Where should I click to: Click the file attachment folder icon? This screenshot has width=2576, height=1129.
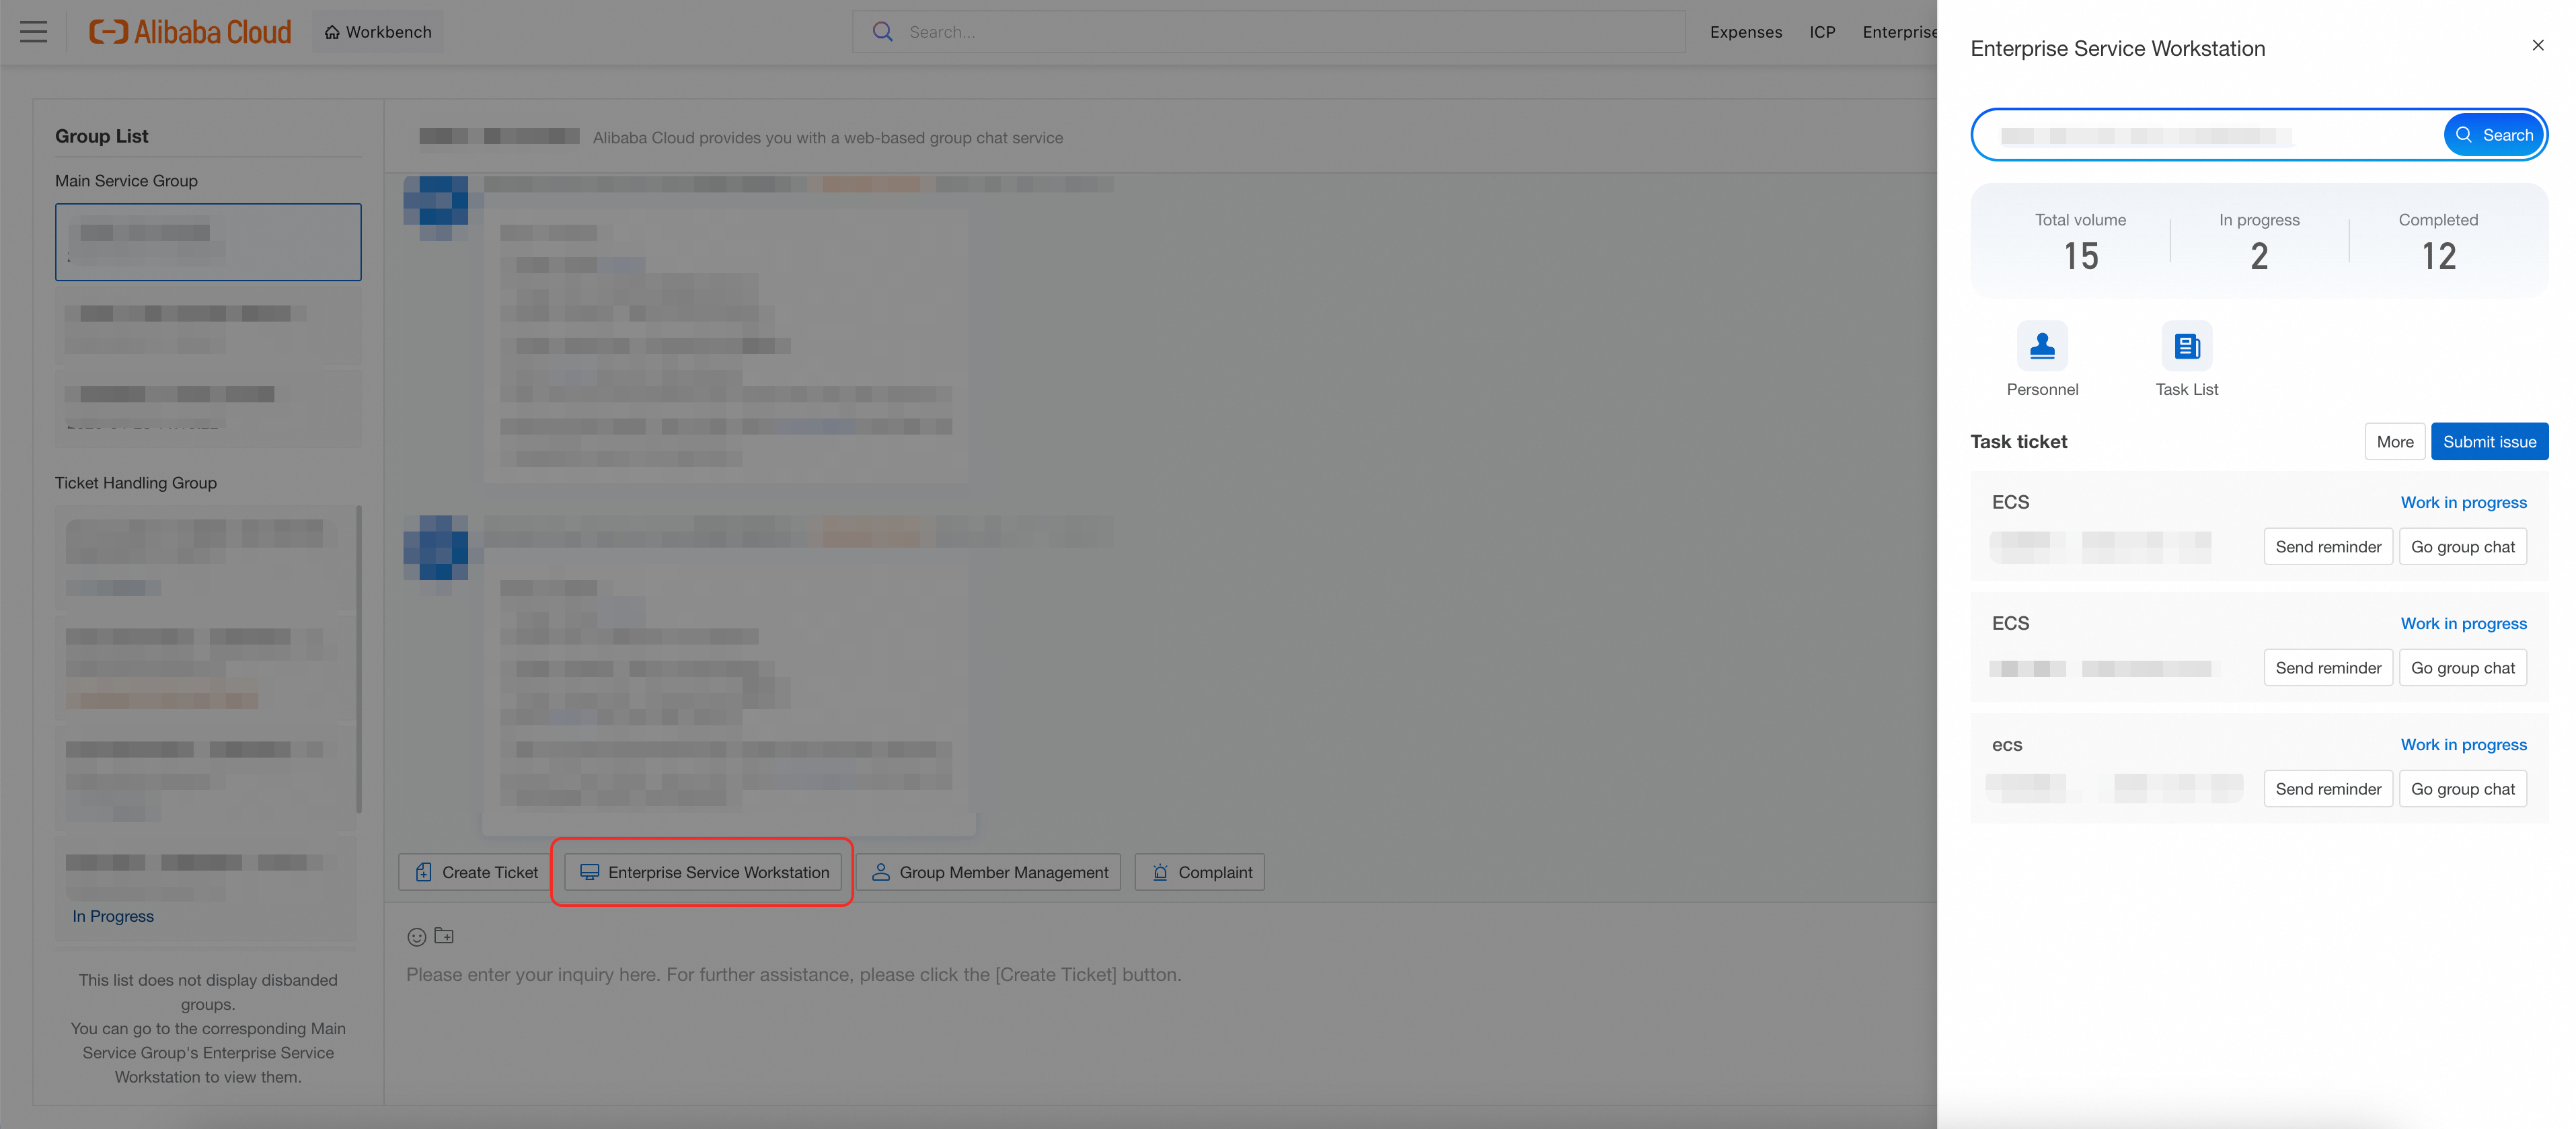tap(444, 936)
